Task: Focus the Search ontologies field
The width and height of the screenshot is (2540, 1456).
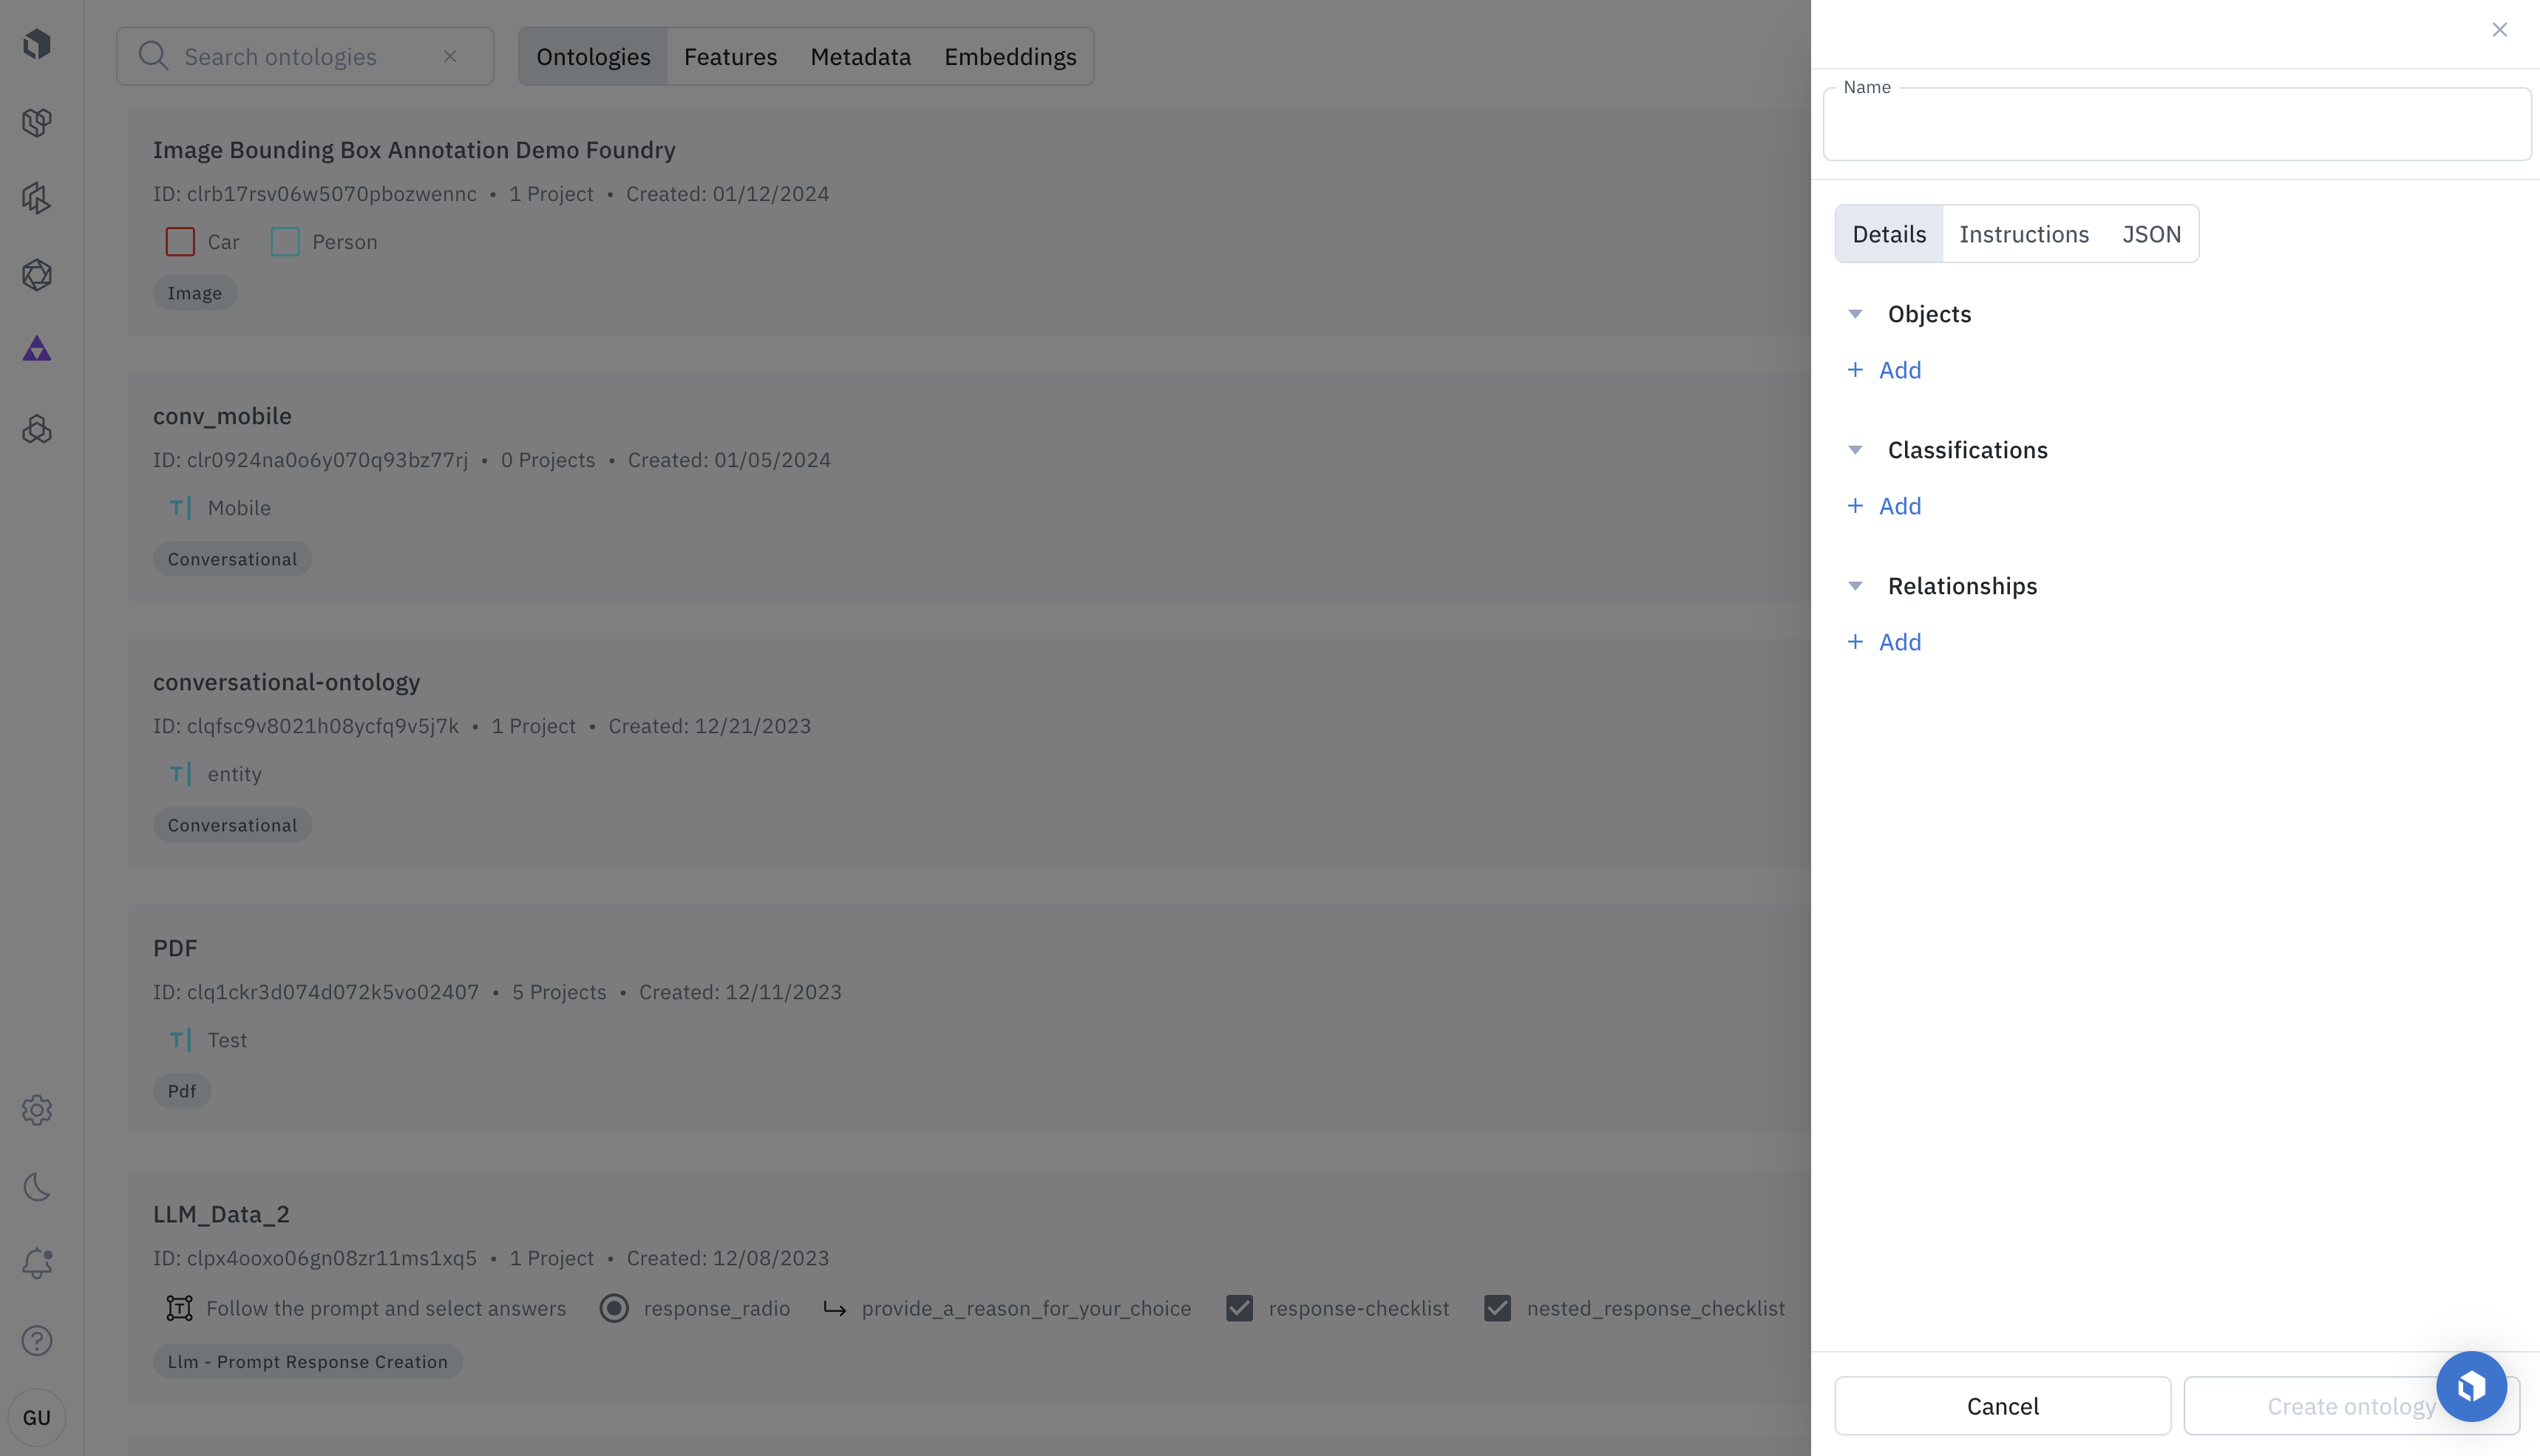Action: point(305,56)
